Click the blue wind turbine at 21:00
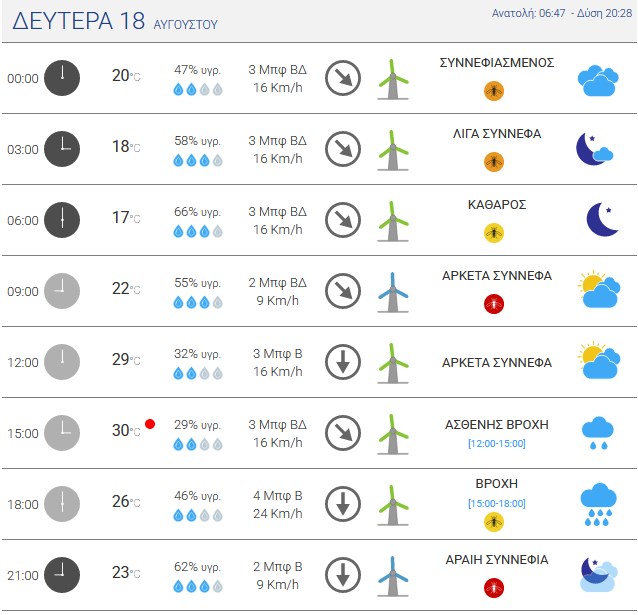 point(393,576)
